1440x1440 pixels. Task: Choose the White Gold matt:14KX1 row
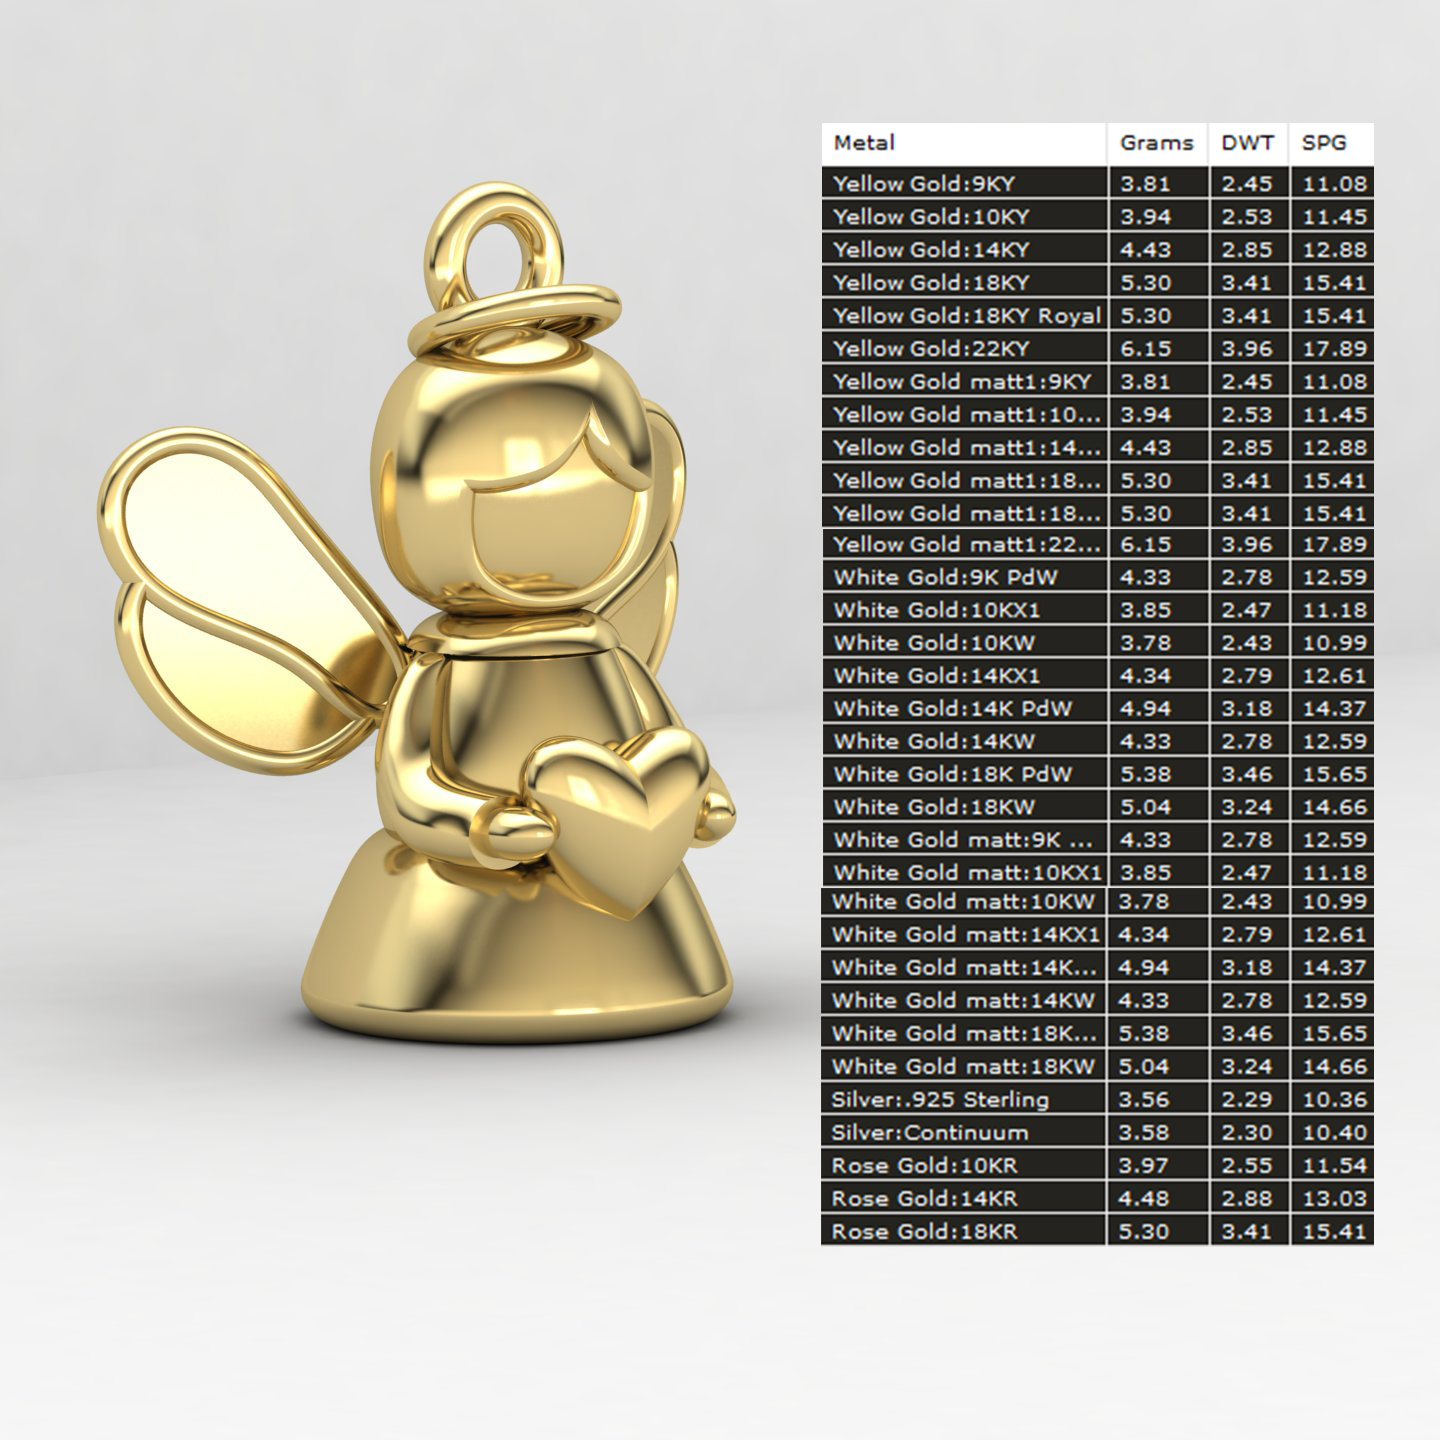[965, 935]
